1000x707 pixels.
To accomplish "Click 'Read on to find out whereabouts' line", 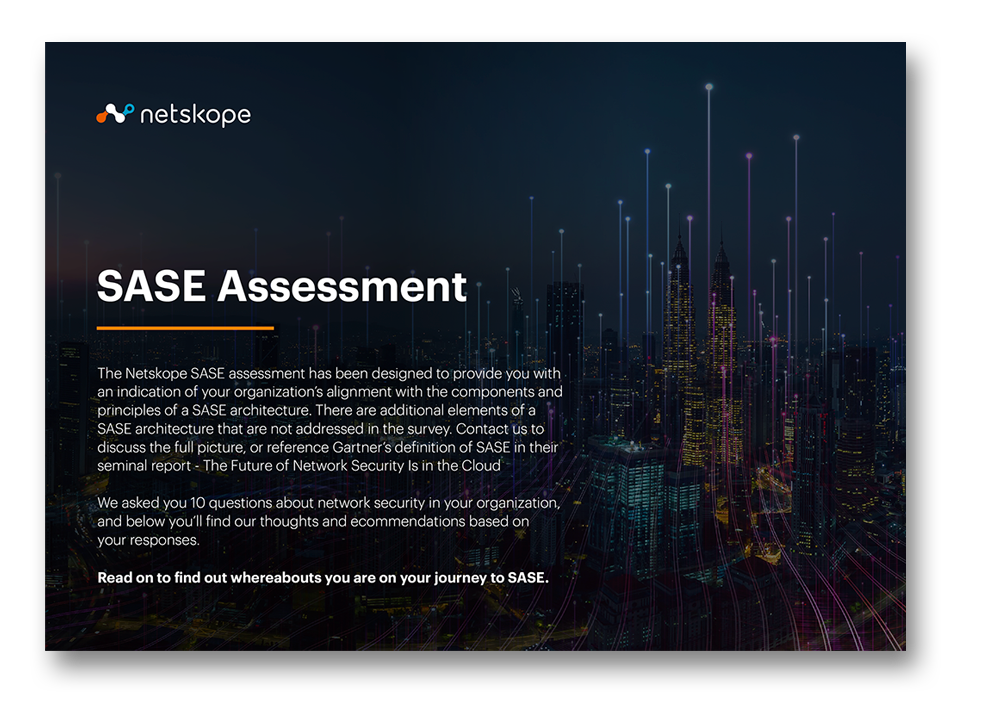I will pyautogui.click(x=323, y=578).
